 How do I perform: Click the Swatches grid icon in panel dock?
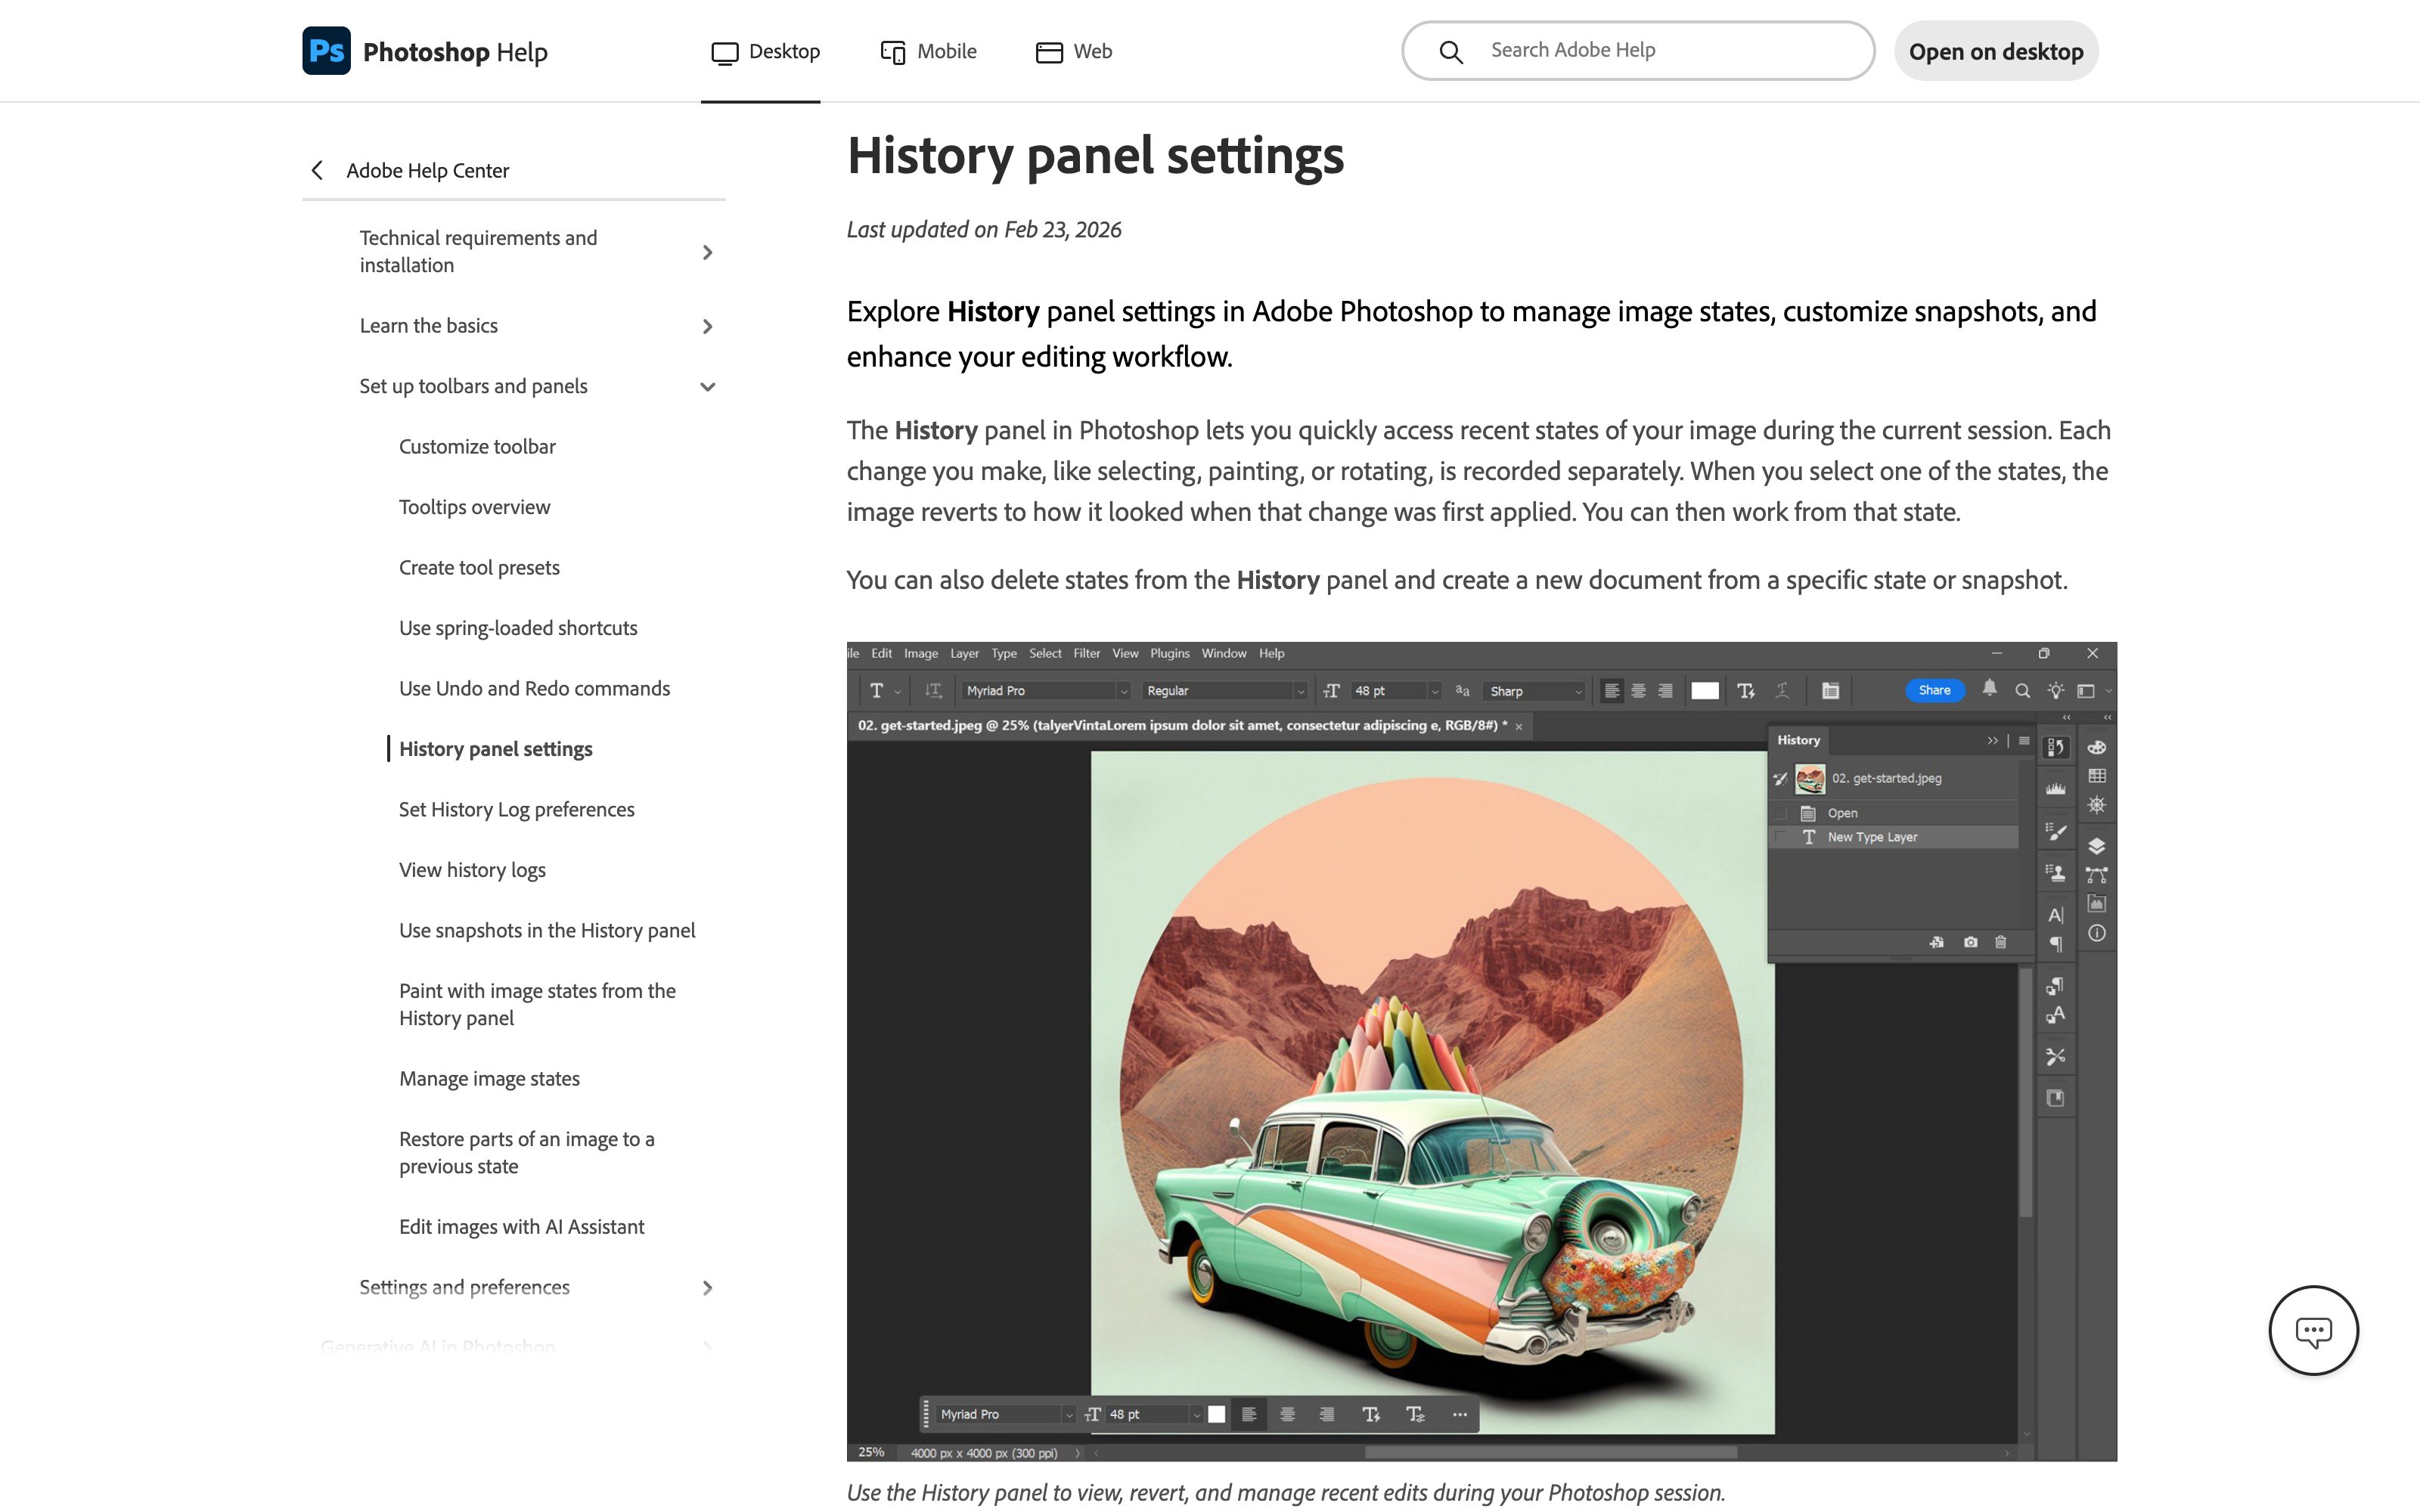[x=2097, y=776]
